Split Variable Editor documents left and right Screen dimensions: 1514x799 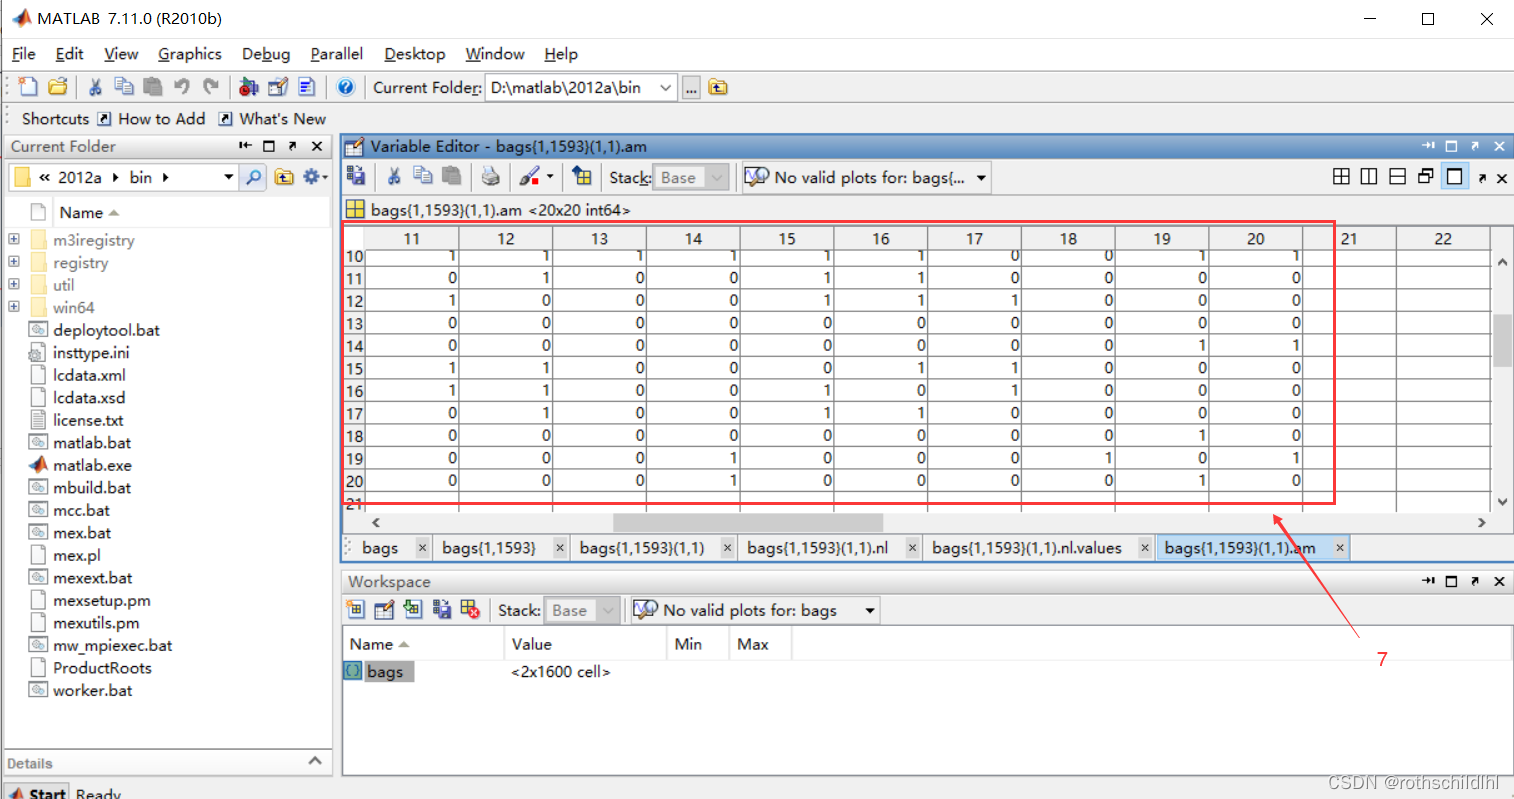[1369, 177]
